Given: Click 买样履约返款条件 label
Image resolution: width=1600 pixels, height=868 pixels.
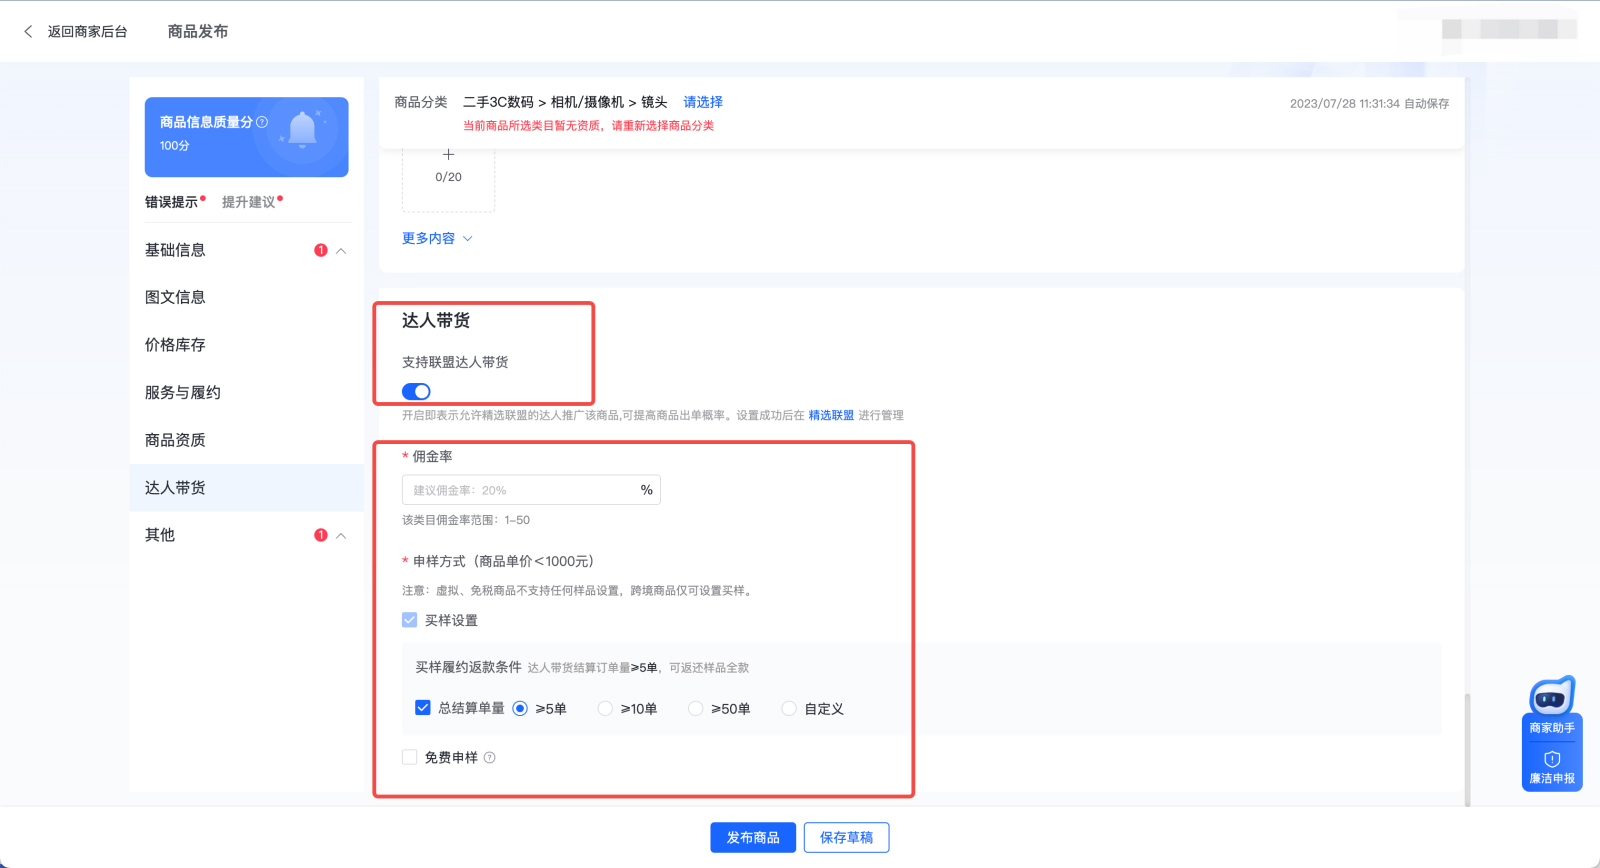Looking at the screenshot, I should (x=468, y=667).
